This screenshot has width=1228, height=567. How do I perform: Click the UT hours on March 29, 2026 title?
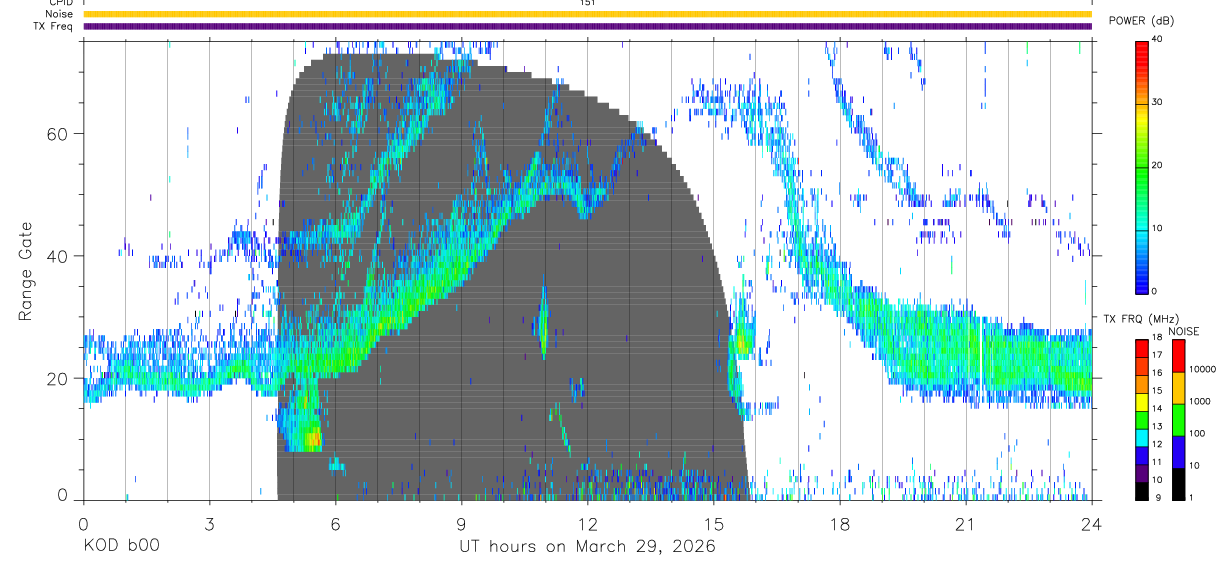[x=588, y=547]
